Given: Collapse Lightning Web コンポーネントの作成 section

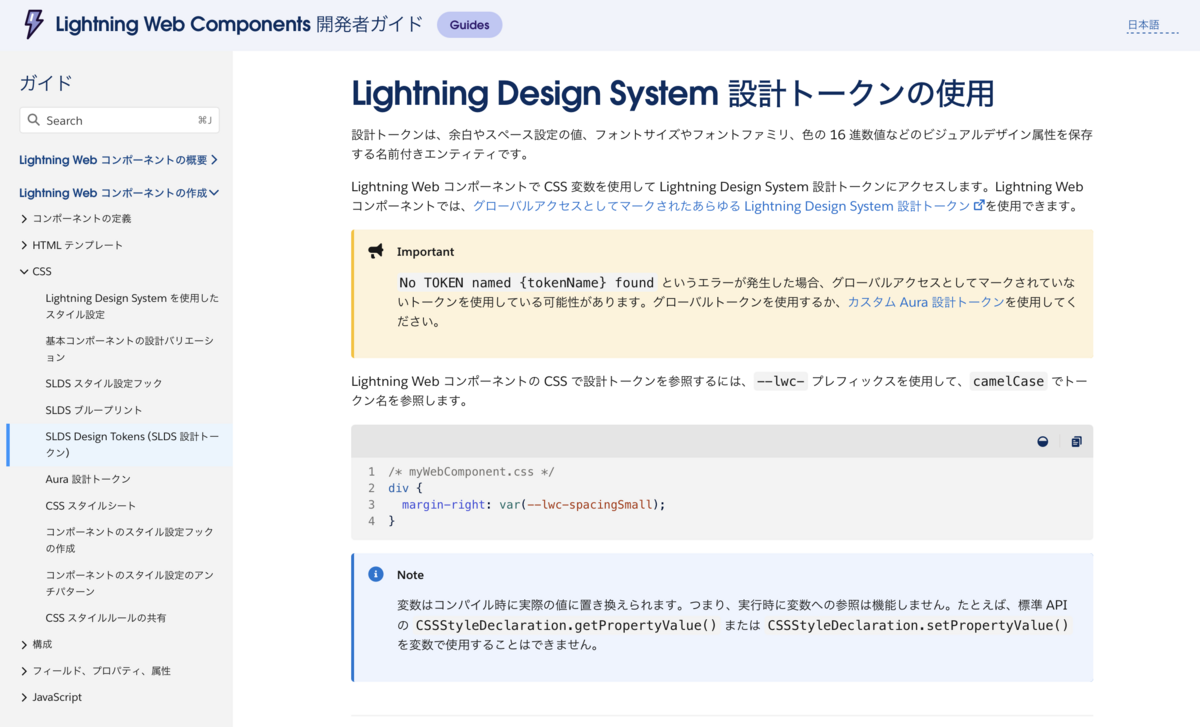Looking at the screenshot, I should (119, 193).
